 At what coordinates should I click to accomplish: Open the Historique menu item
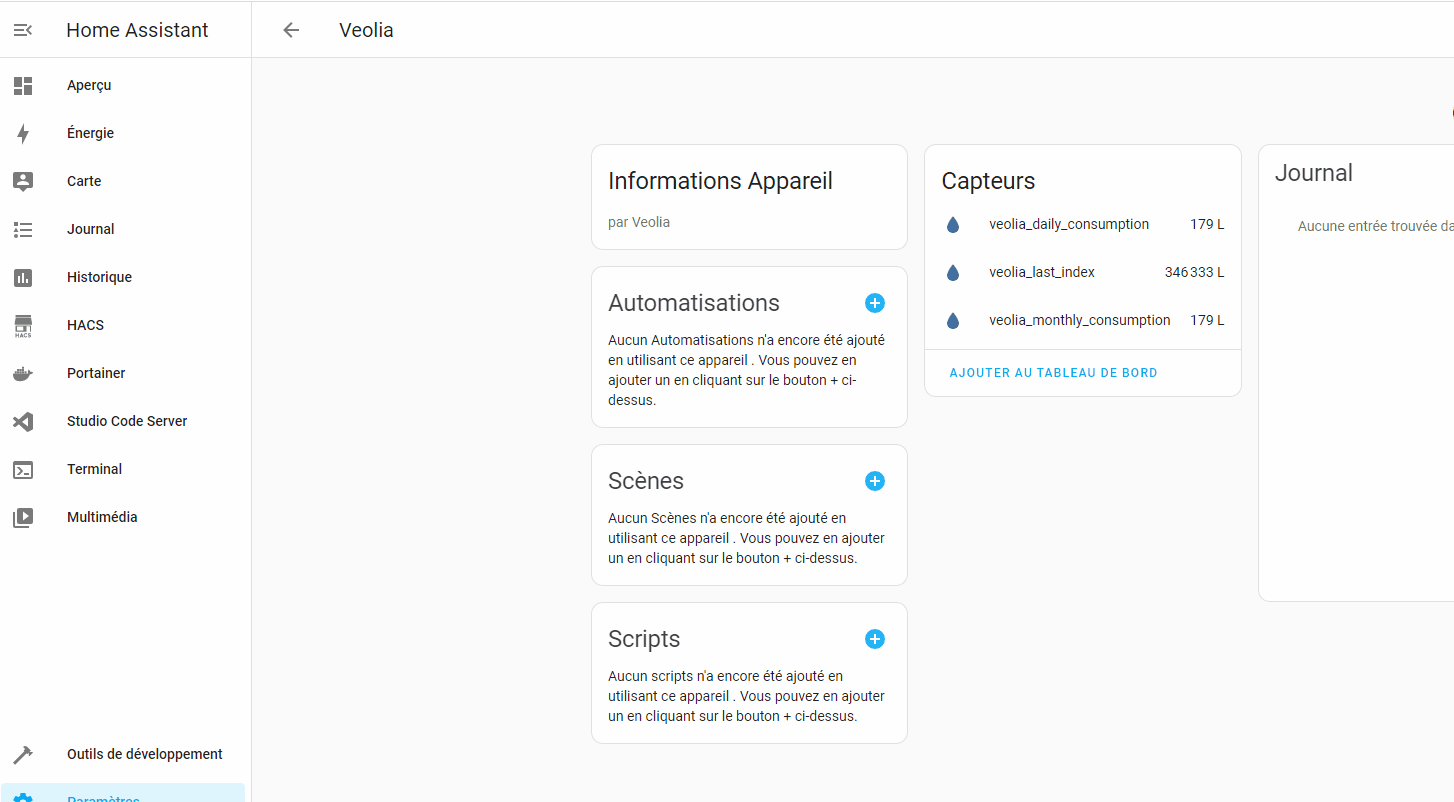pyautogui.click(x=123, y=278)
